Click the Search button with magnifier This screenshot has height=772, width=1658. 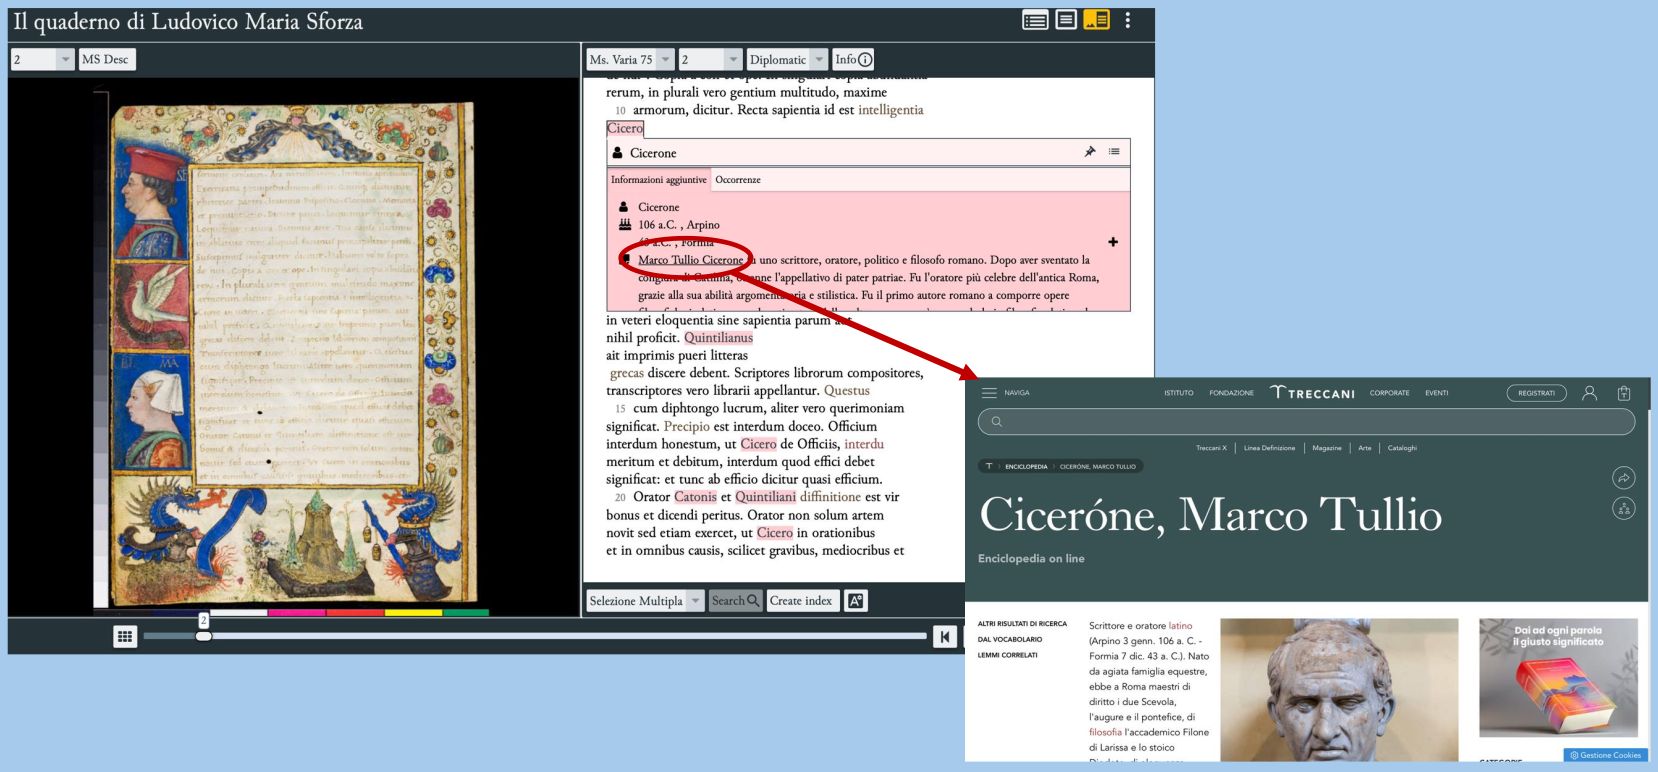pos(735,601)
